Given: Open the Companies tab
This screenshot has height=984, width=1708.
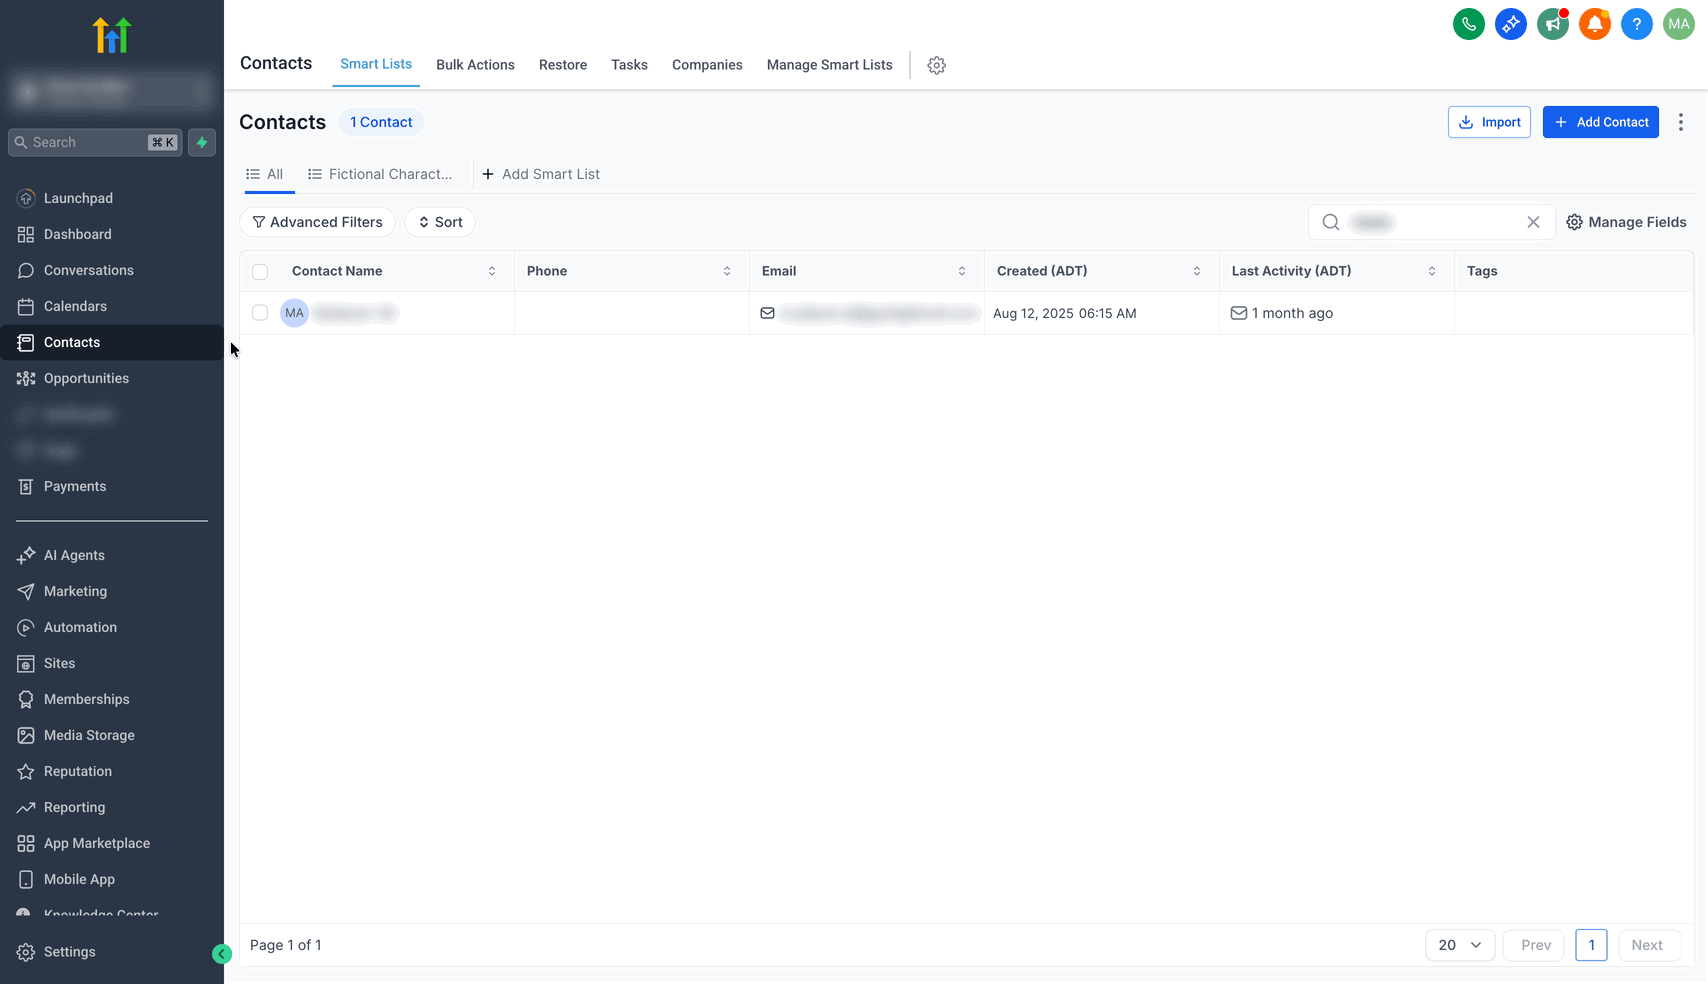Looking at the screenshot, I should (x=707, y=65).
